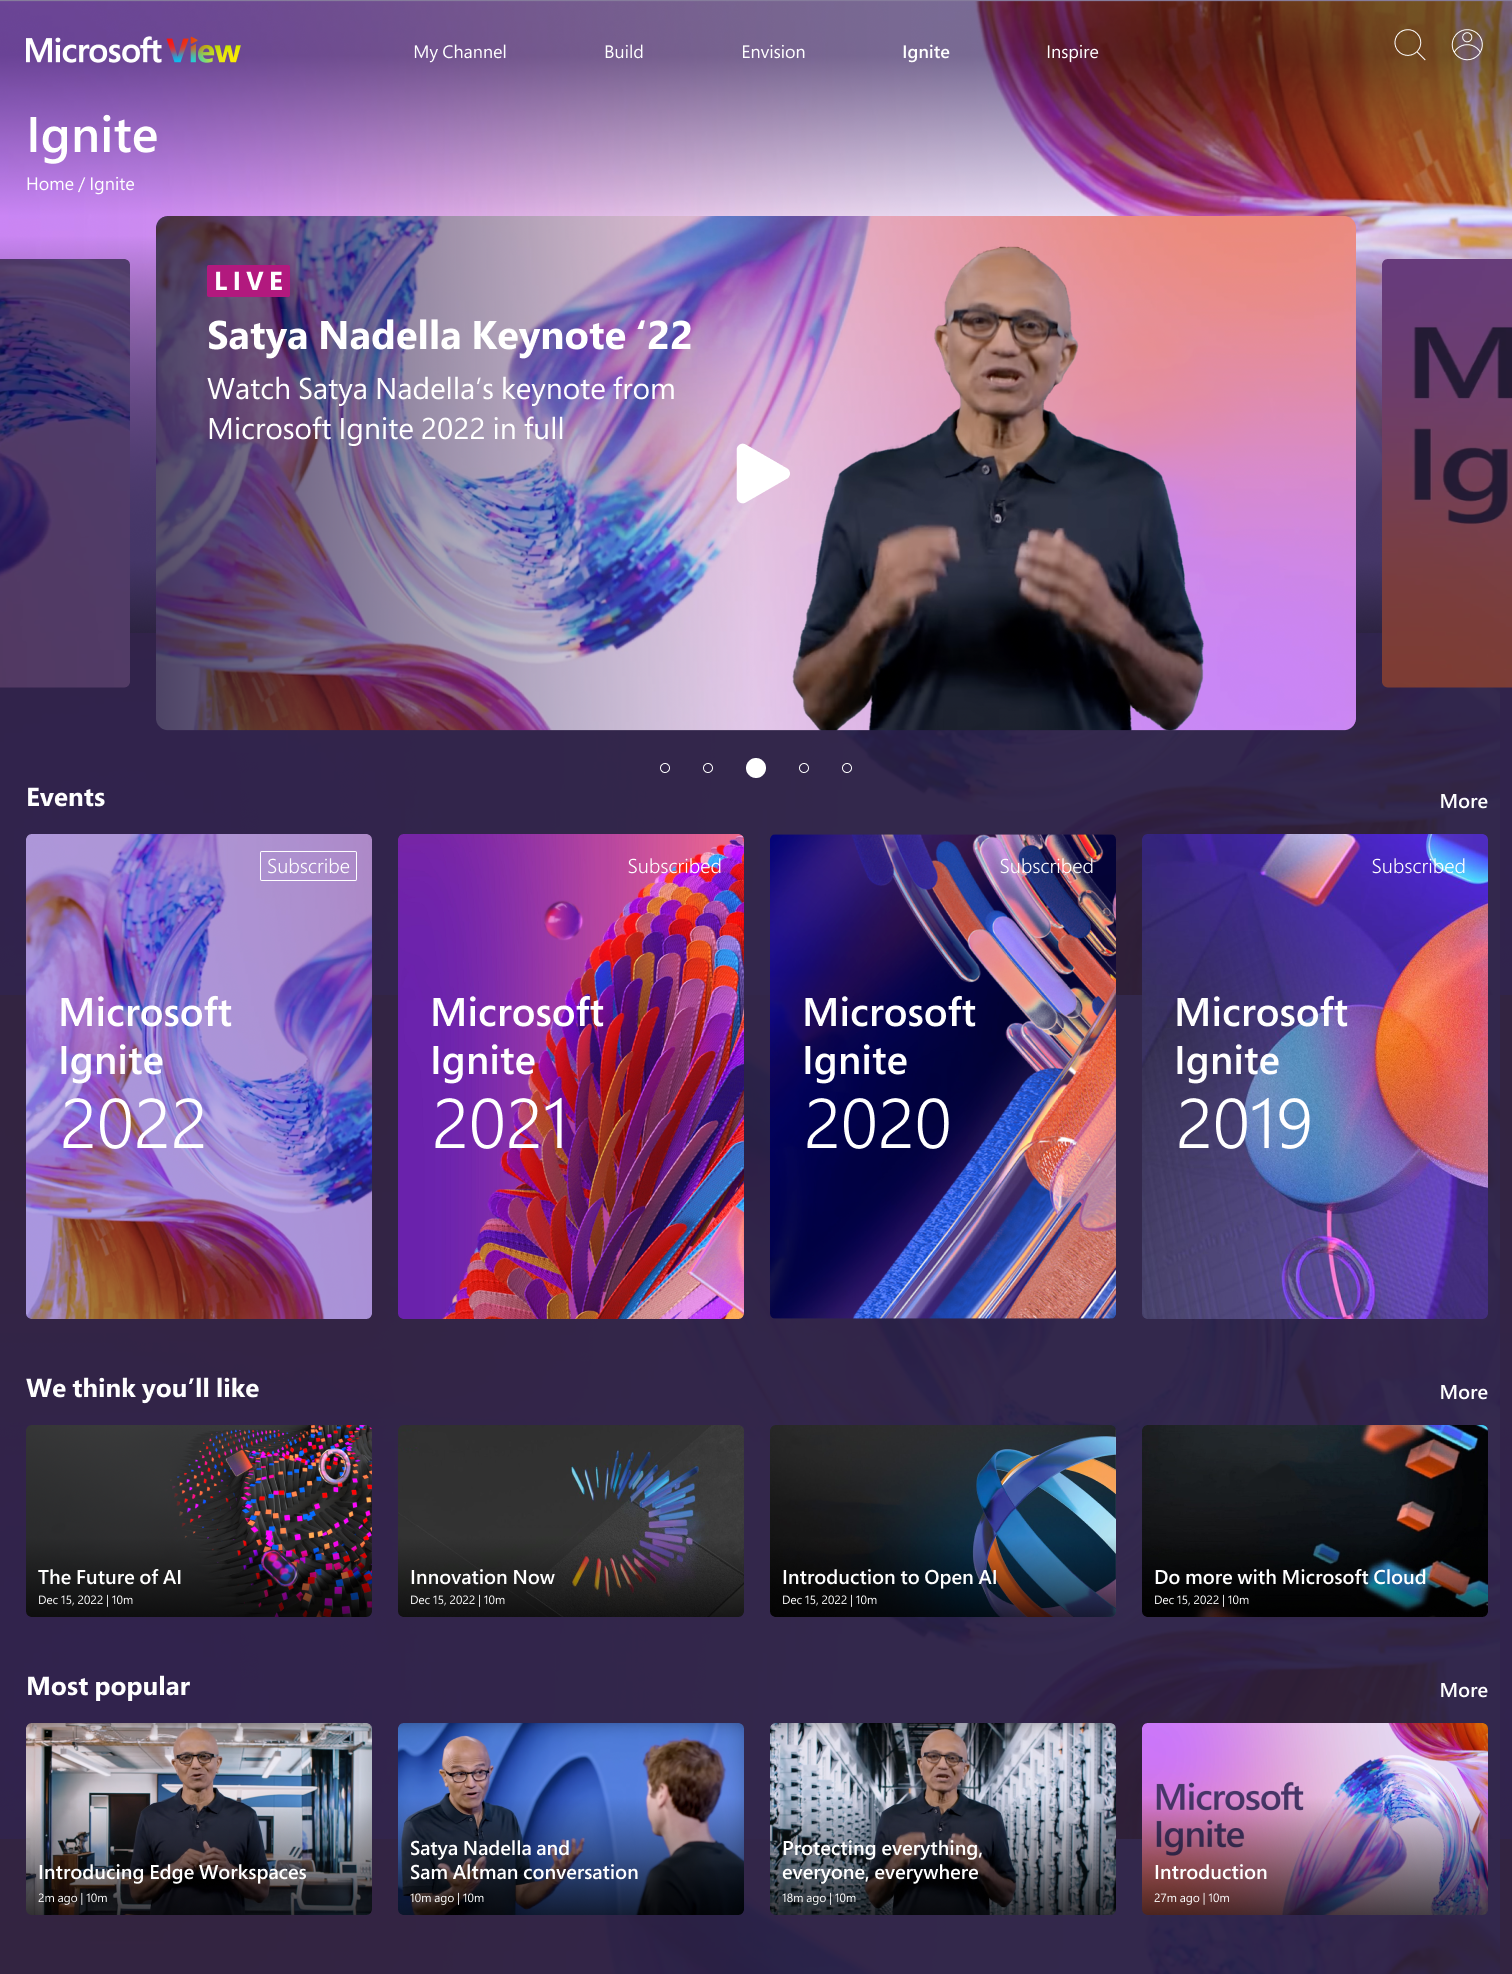
Task: Select the first carousel dot
Action: click(x=665, y=768)
